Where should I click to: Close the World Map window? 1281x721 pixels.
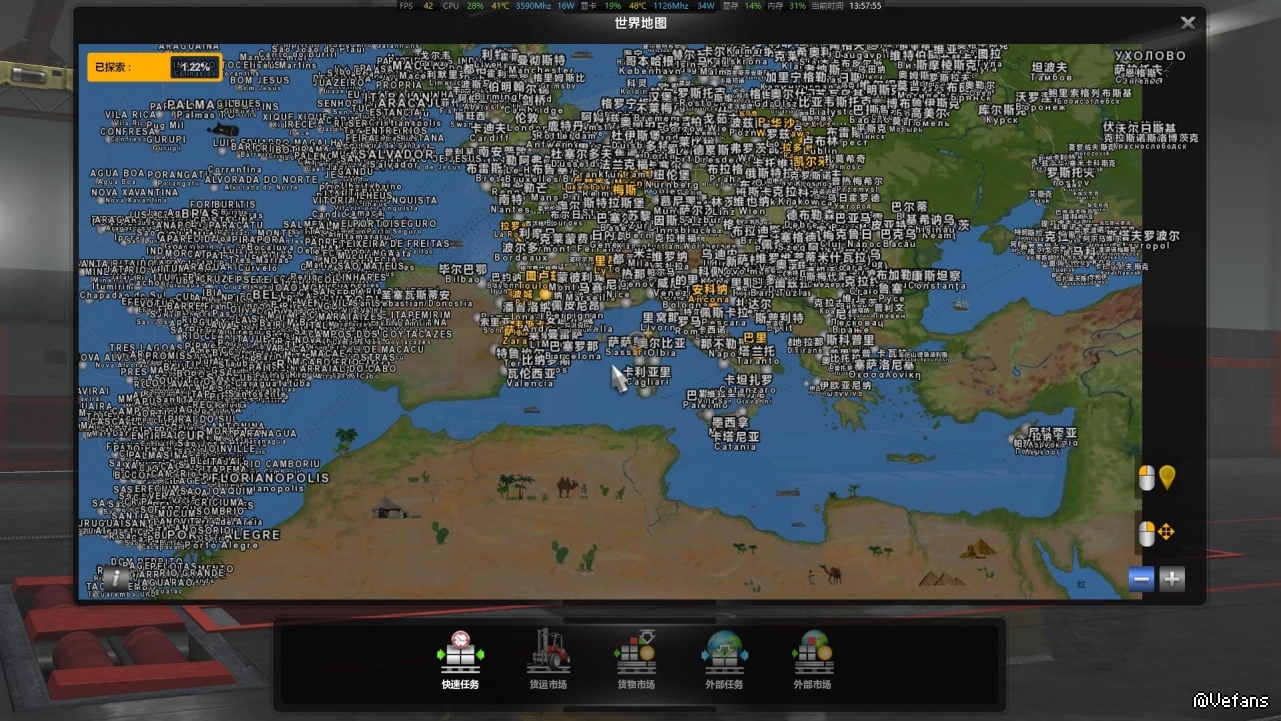1187,23
